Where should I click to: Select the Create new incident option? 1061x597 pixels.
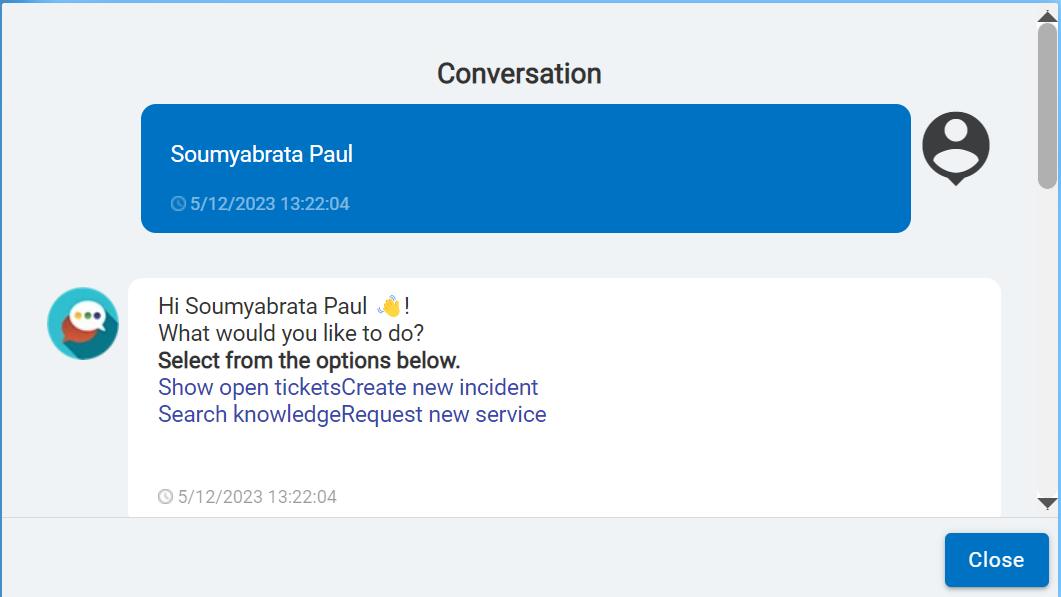coord(440,387)
